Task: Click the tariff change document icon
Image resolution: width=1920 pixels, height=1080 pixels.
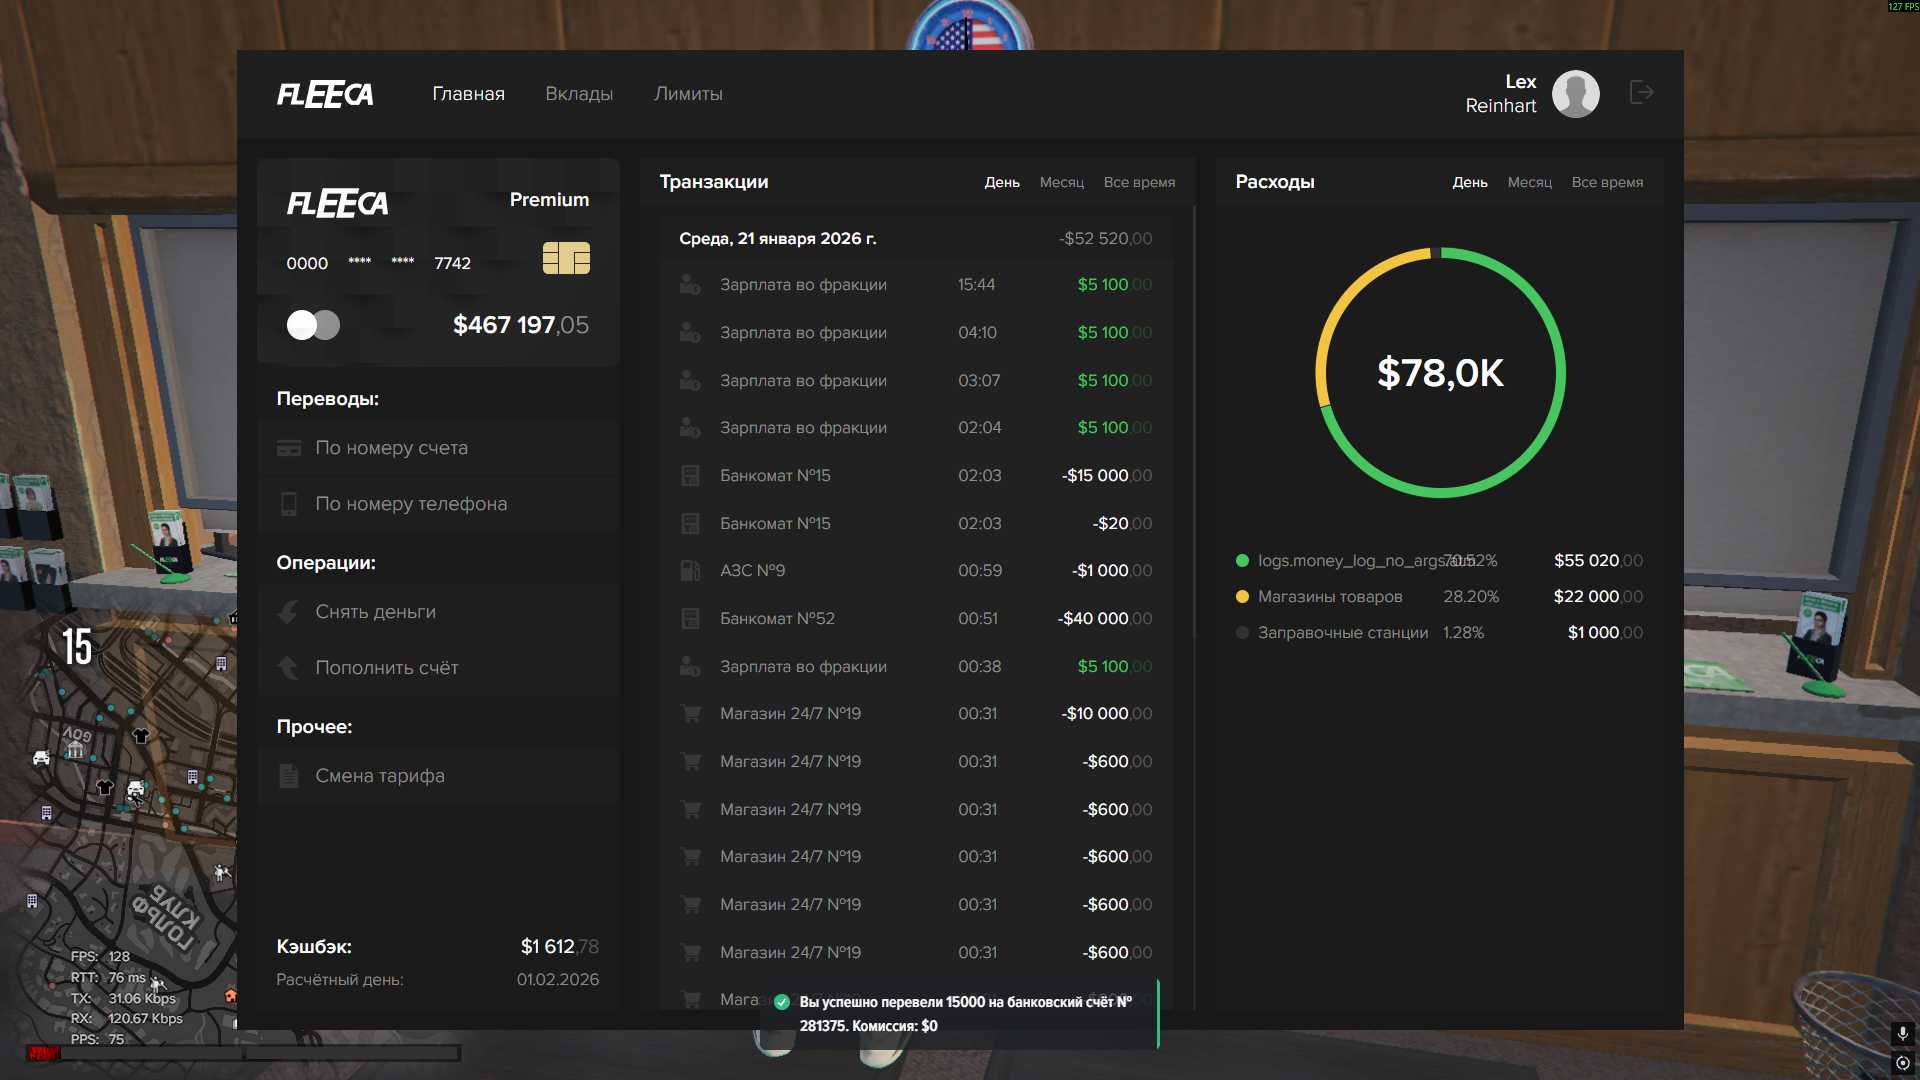Action: pyautogui.click(x=289, y=776)
